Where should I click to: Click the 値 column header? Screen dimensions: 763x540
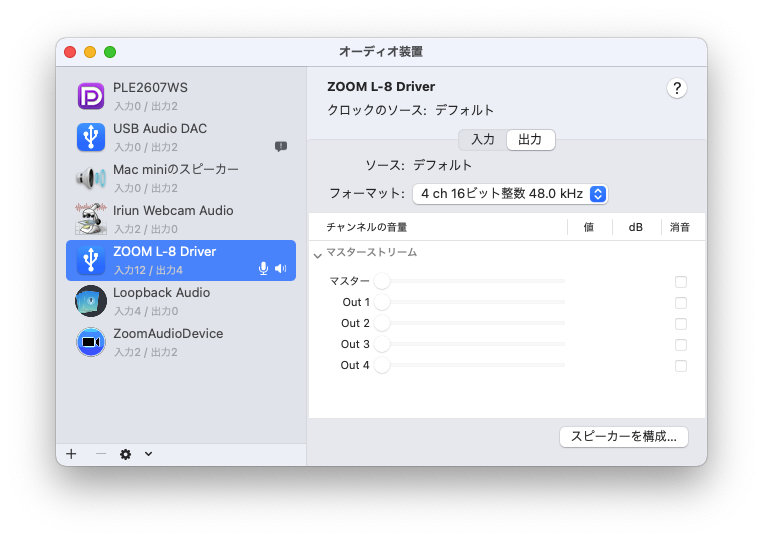pyautogui.click(x=589, y=227)
